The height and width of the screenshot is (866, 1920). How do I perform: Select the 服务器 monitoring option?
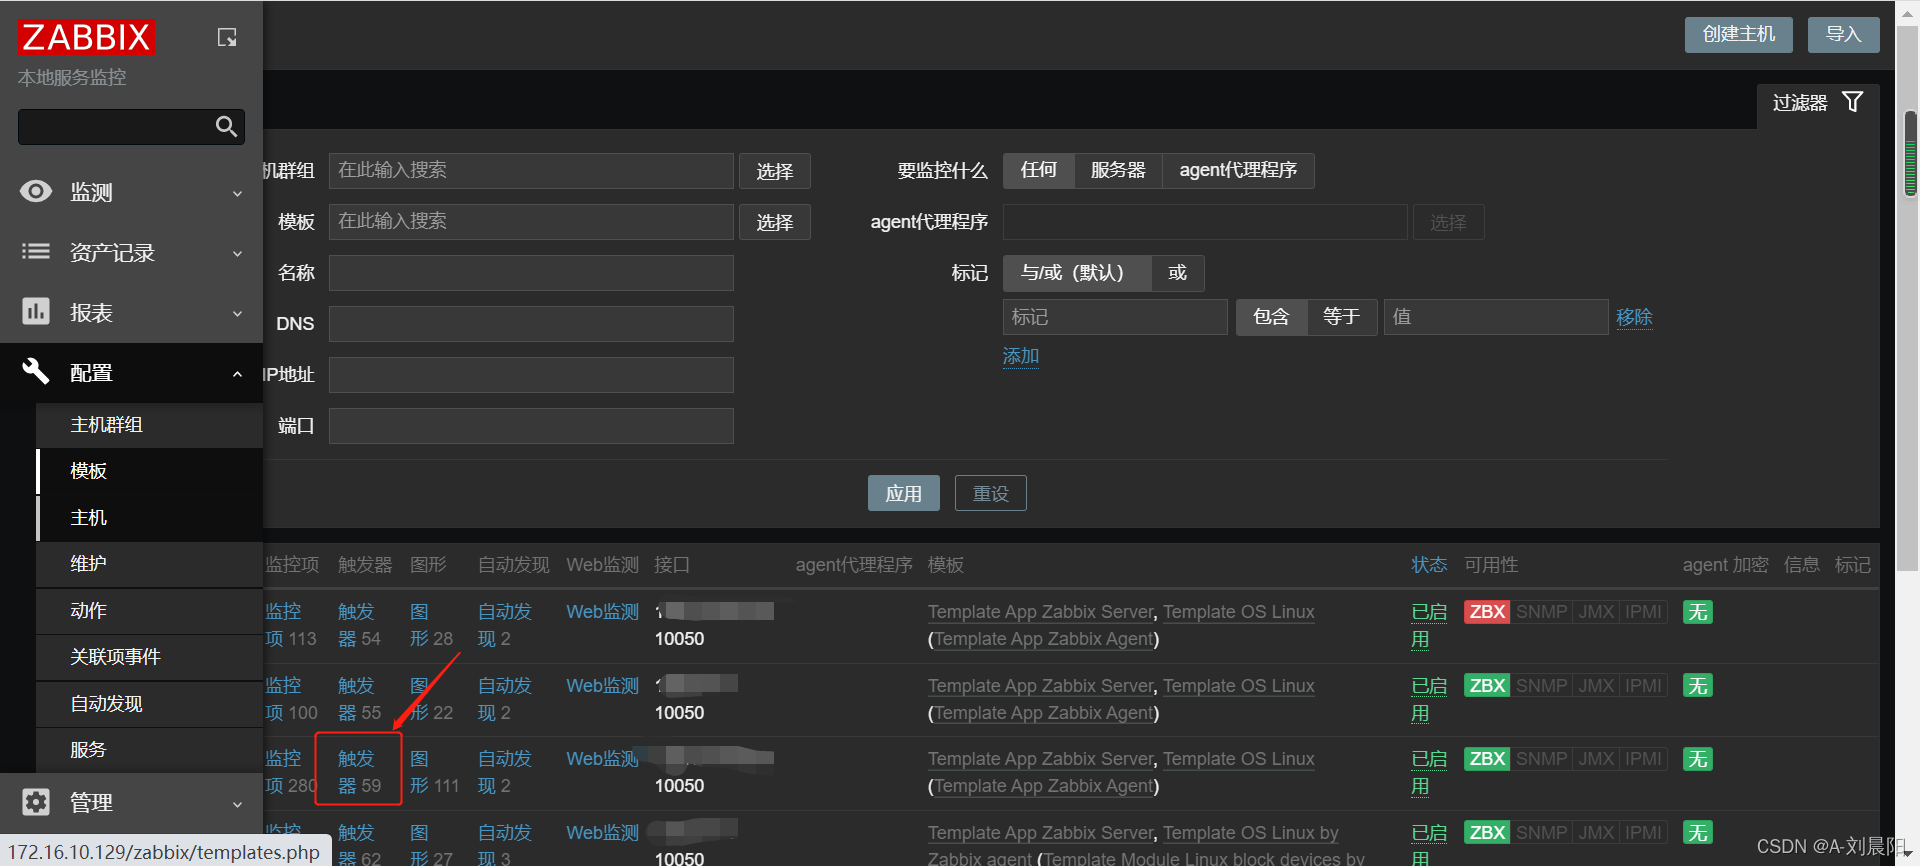[1117, 170]
